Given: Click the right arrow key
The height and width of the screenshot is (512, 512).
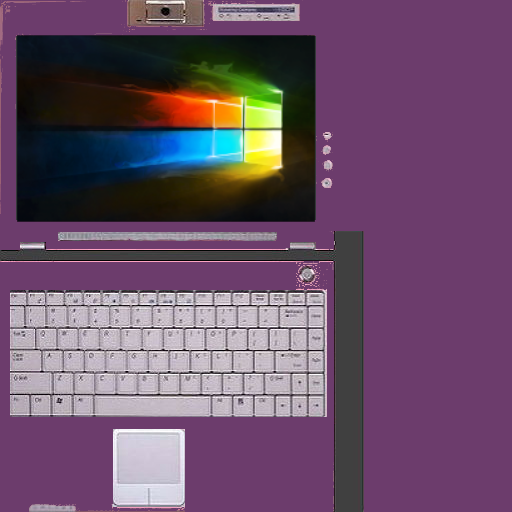Looking at the screenshot, I should click(316, 406).
